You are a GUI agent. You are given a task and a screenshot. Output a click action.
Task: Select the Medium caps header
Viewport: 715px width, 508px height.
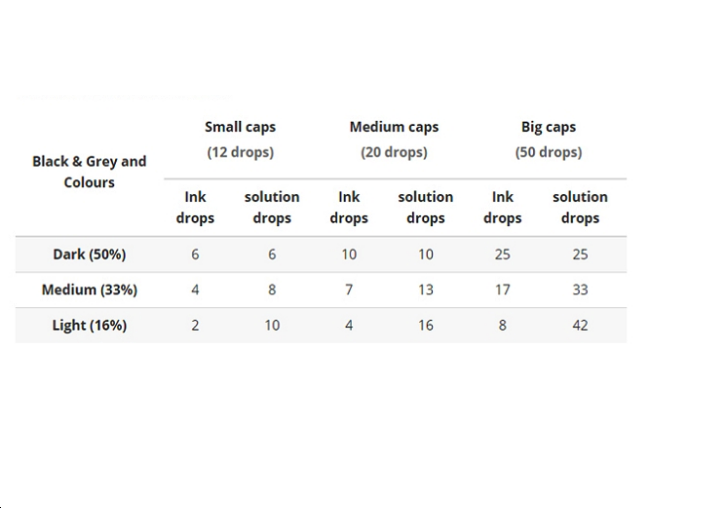(394, 127)
